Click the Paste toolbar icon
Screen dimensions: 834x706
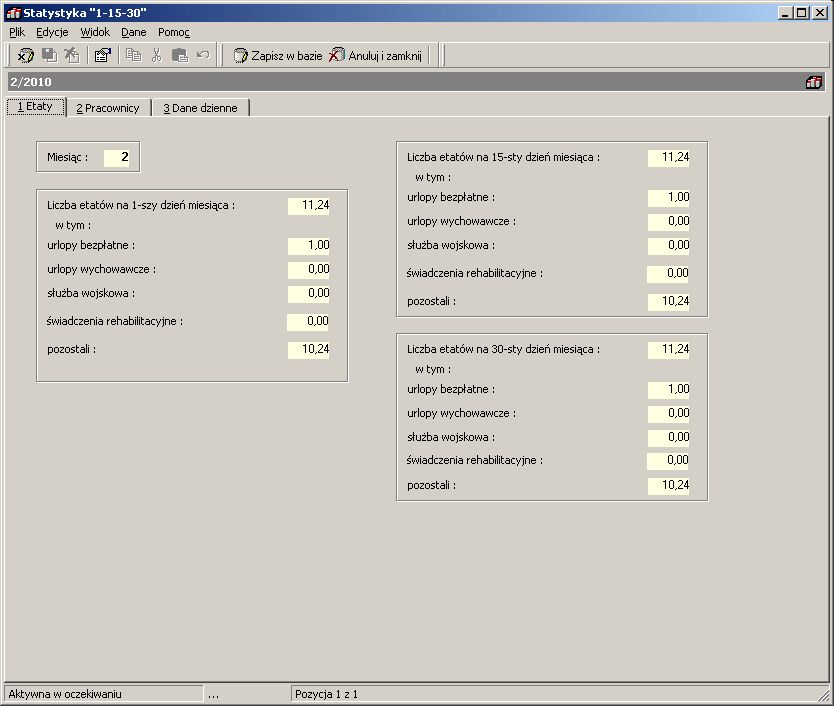pyautogui.click(x=180, y=55)
